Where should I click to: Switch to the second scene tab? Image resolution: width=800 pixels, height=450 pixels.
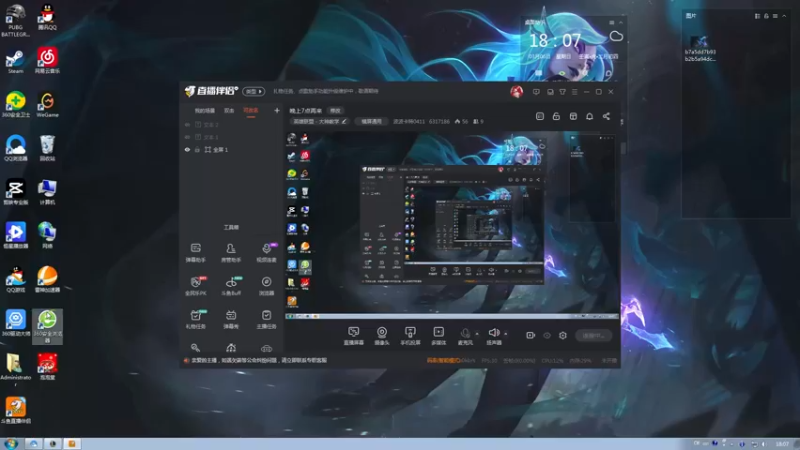coord(229,111)
